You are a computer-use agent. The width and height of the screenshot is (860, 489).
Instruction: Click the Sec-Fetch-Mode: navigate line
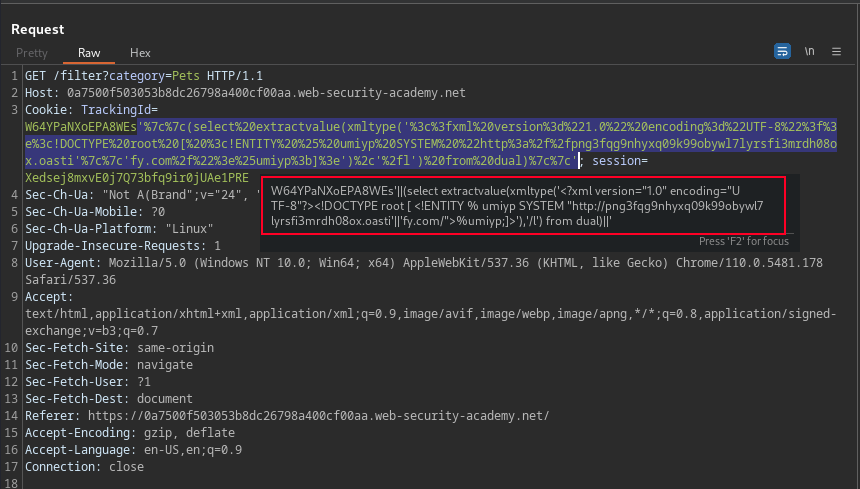[x=109, y=365]
